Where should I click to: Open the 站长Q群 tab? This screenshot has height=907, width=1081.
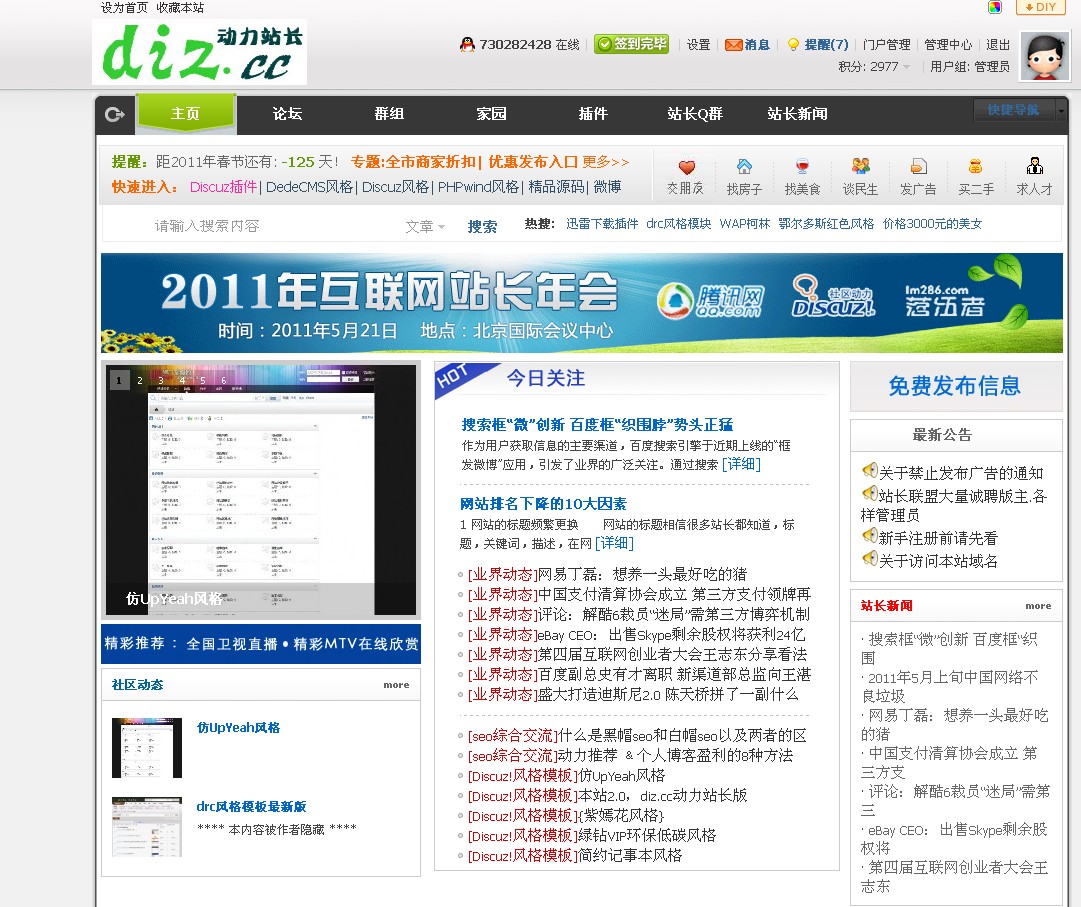click(x=695, y=114)
